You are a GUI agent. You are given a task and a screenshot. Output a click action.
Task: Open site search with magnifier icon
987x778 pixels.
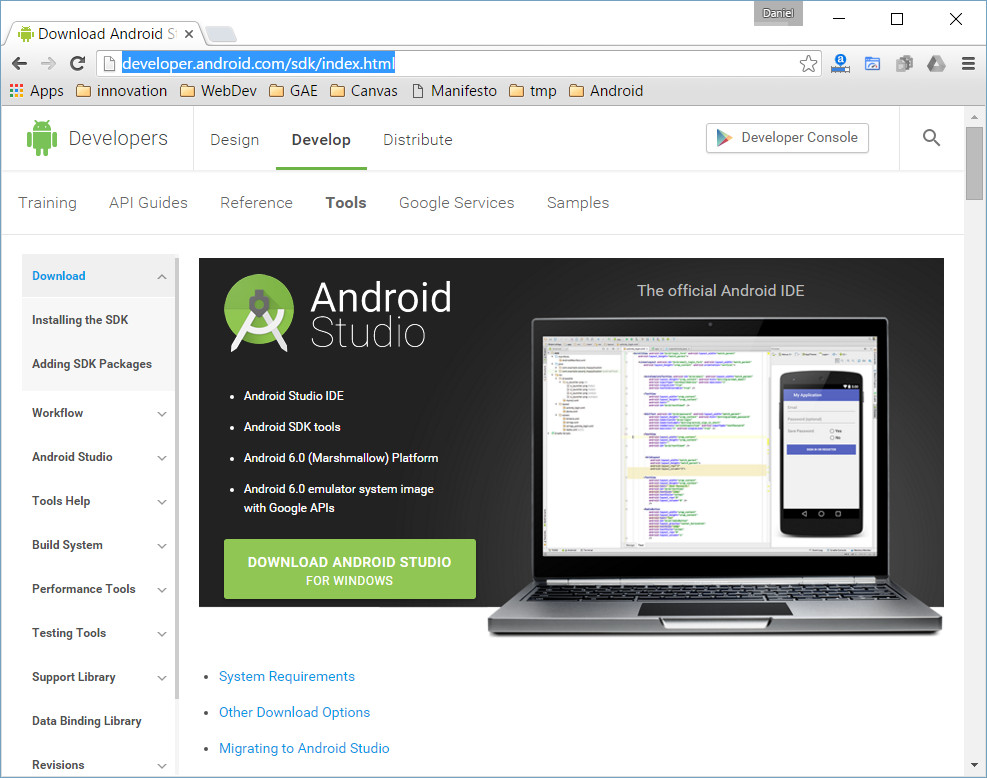(x=932, y=138)
